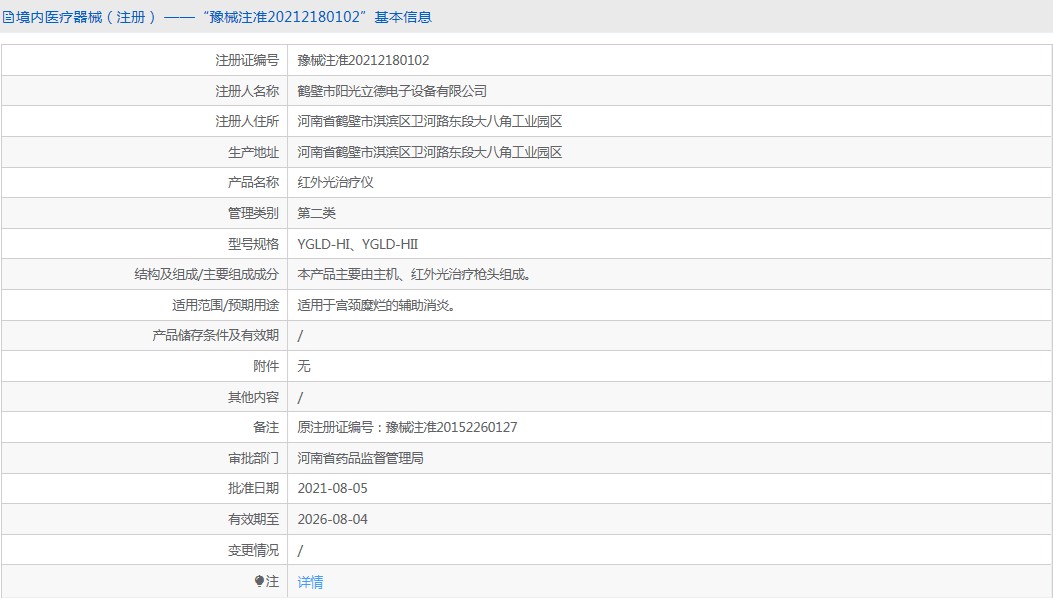The width and height of the screenshot is (1053, 600).
Task: Click the document icon before 境内医疗器械 title
Action: [x=7, y=17]
